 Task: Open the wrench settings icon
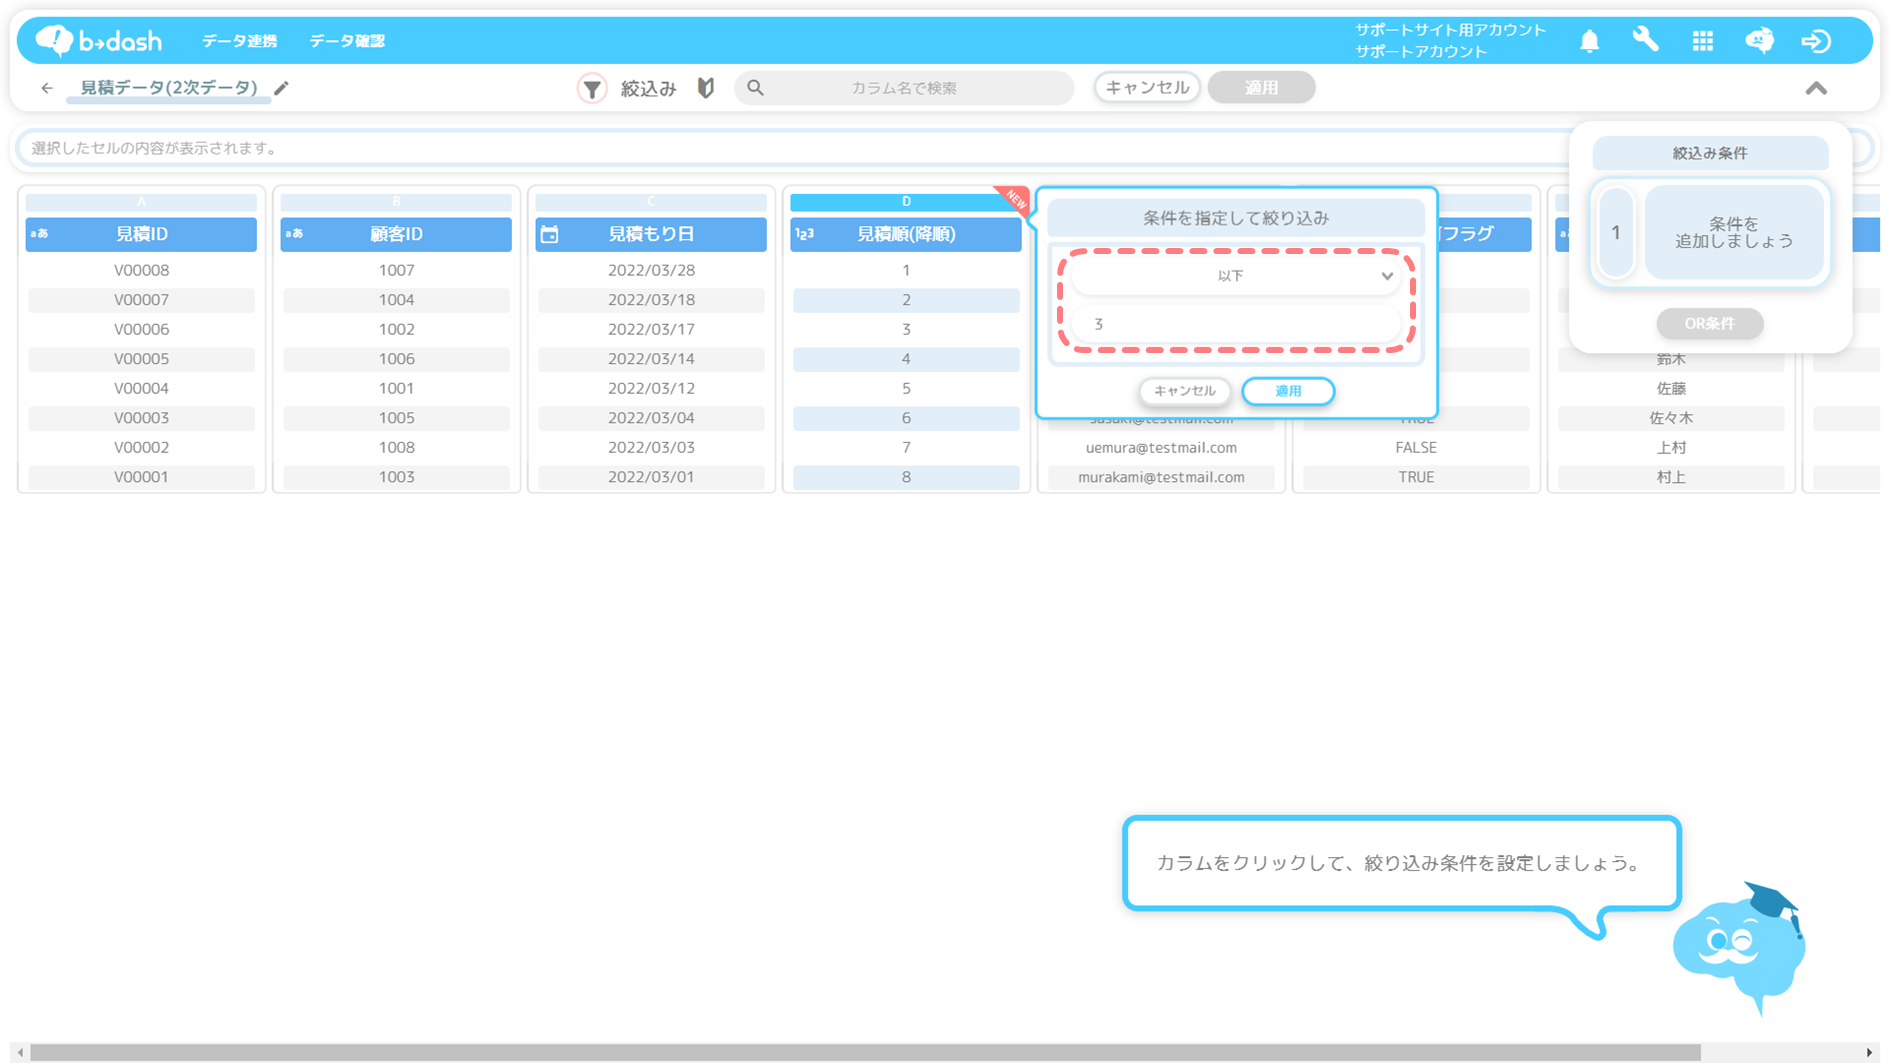pos(1645,40)
